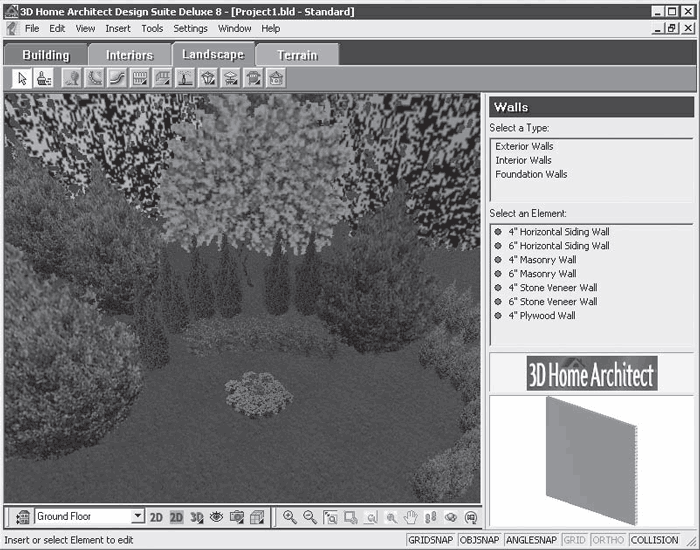Open the 3D camera view flyout
The image size is (700, 550).
(x=237, y=517)
